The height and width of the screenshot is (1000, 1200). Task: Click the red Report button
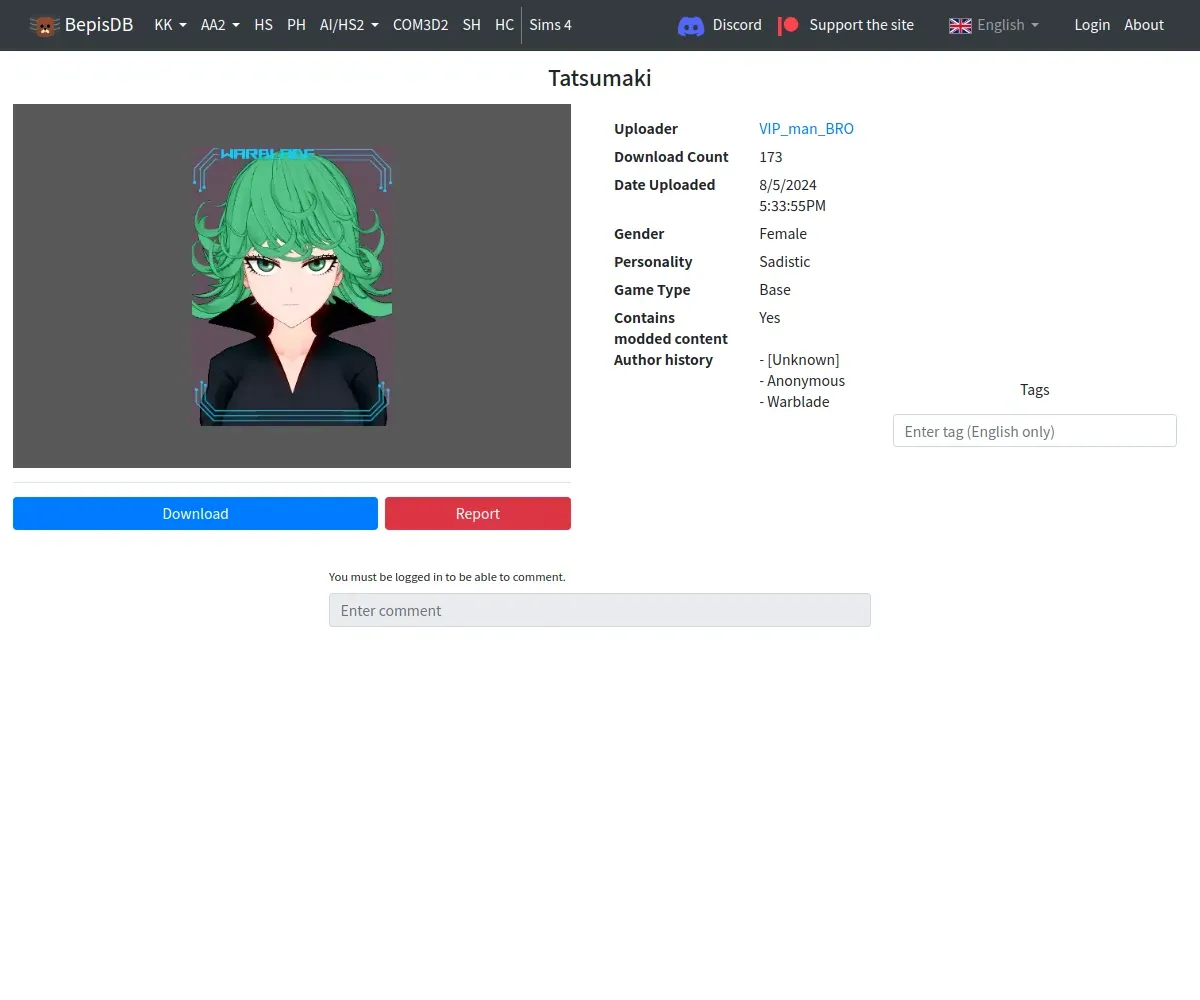[x=478, y=513]
